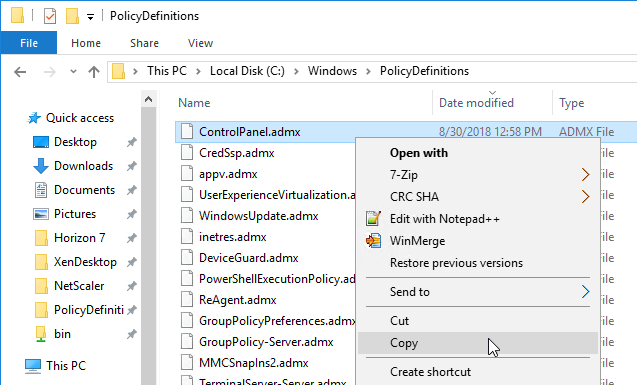Click the New Folder quick access icon
The height and width of the screenshot is (385, 637).
pos(72,16)
